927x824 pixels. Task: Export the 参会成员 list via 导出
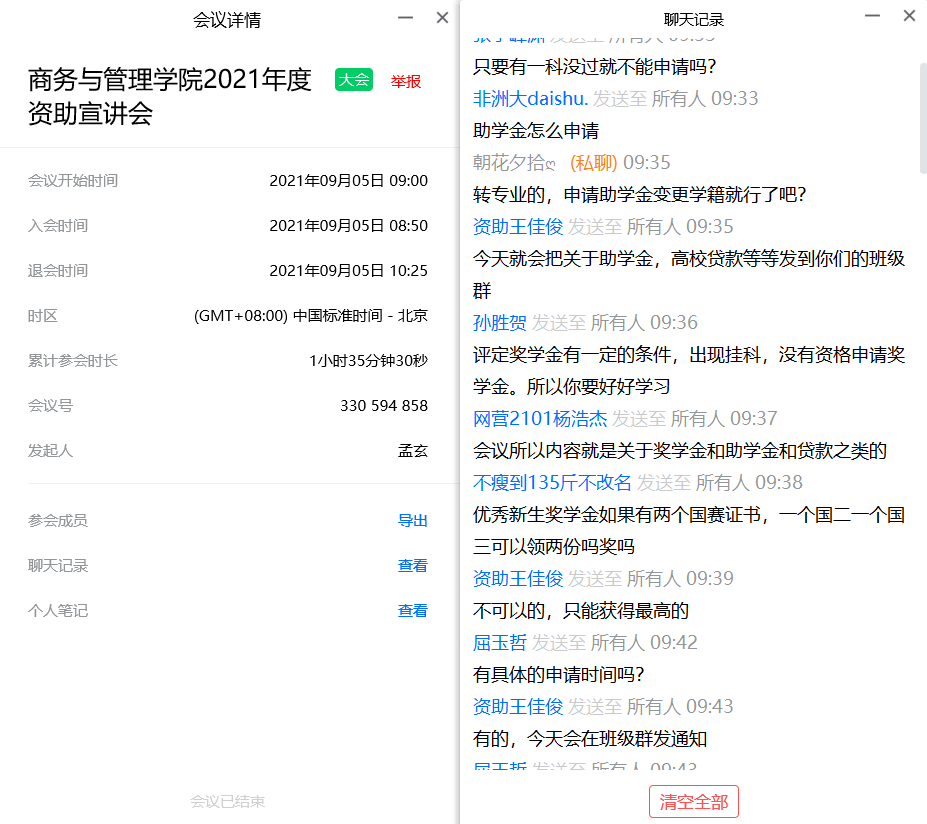[412, 520]
